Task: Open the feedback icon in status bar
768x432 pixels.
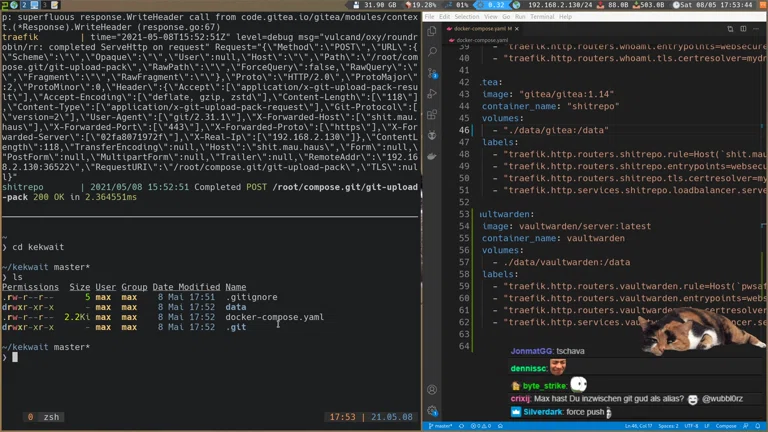Action: (x=745, y=426)
